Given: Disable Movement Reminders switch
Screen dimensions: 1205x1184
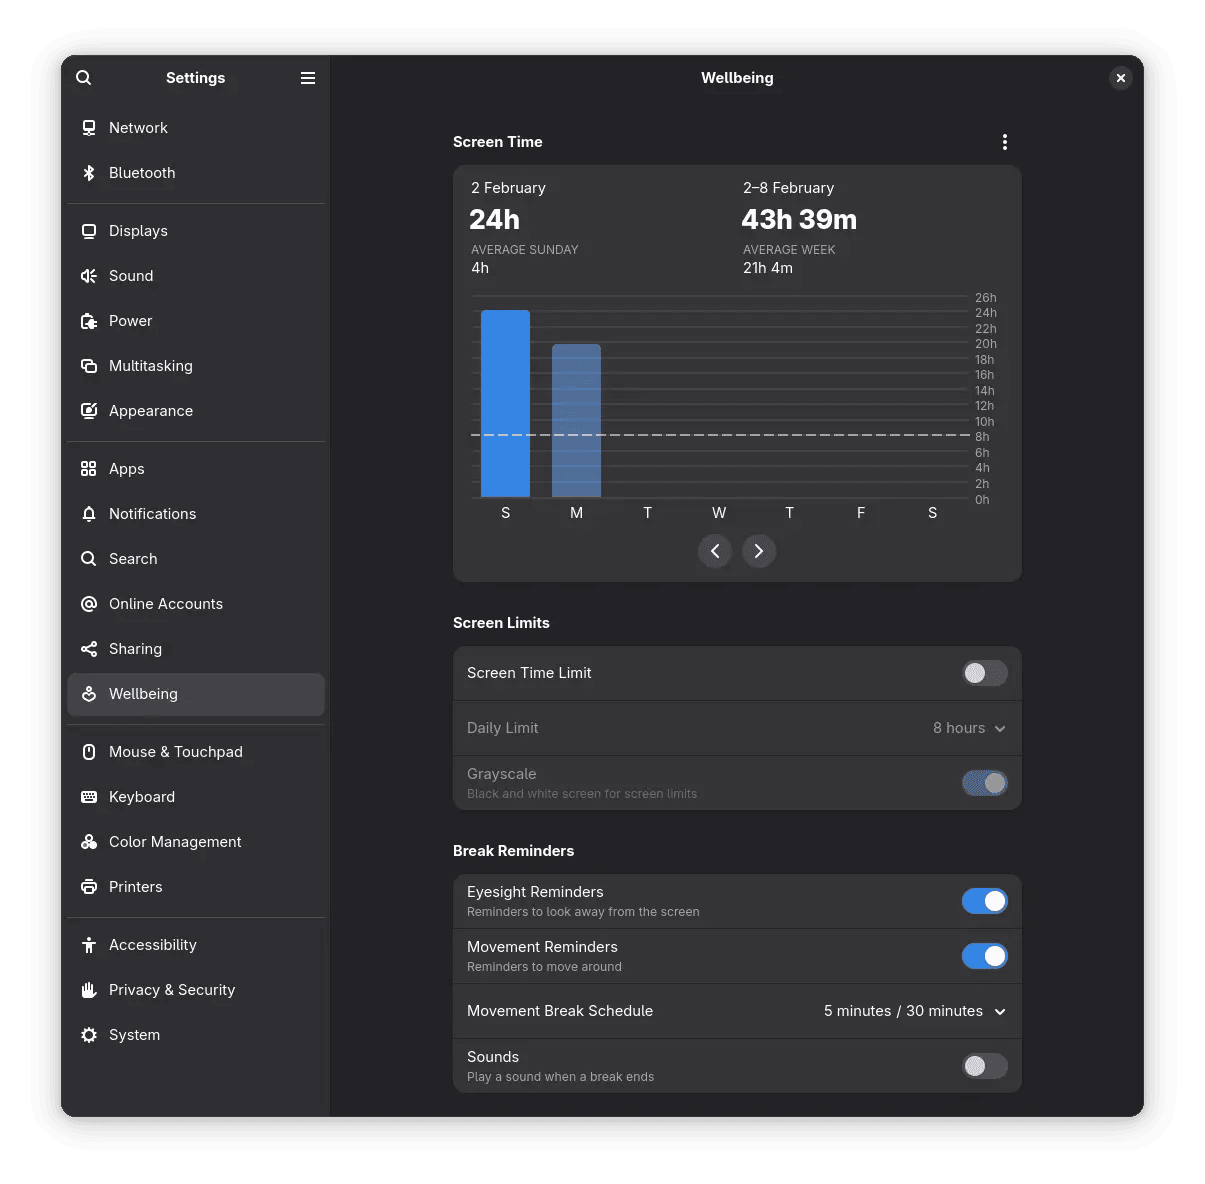Looking at the screenshot, I should 985,956.
